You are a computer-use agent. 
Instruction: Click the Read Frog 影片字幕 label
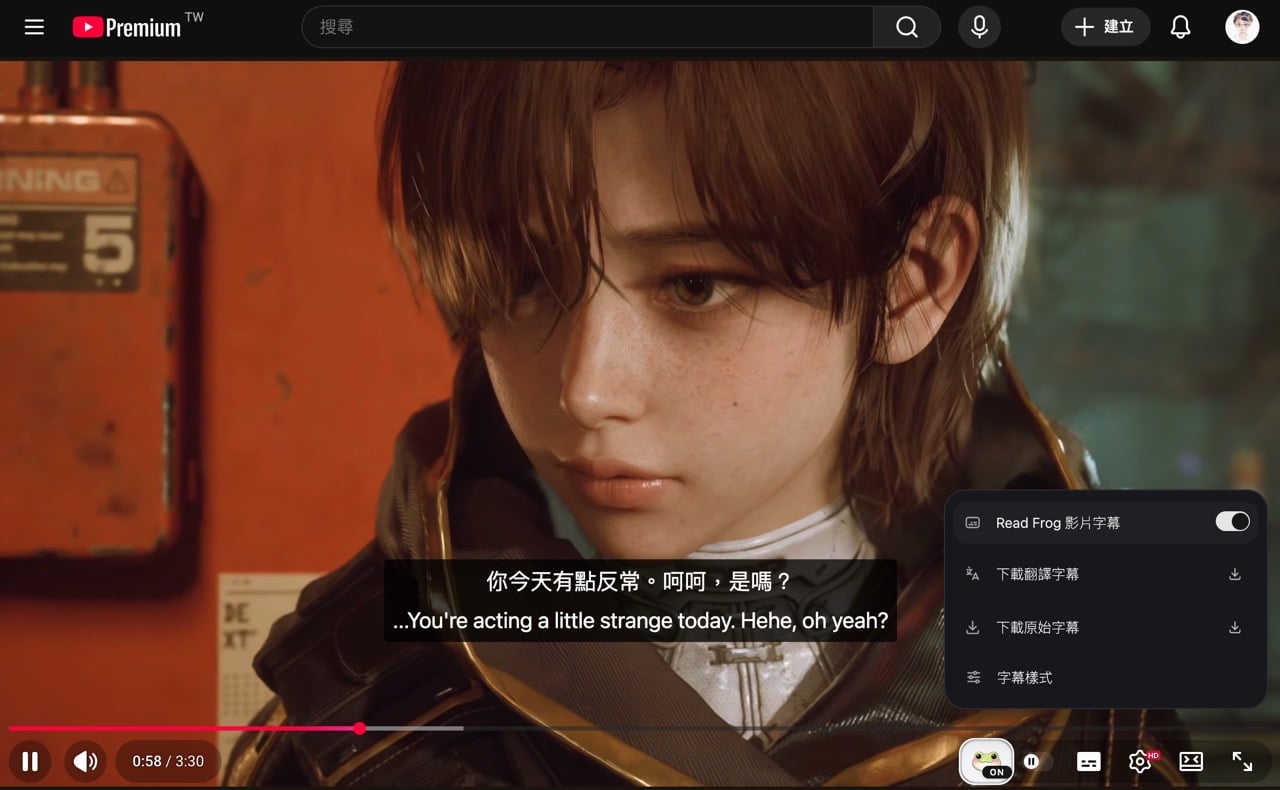pos(1058,523)
